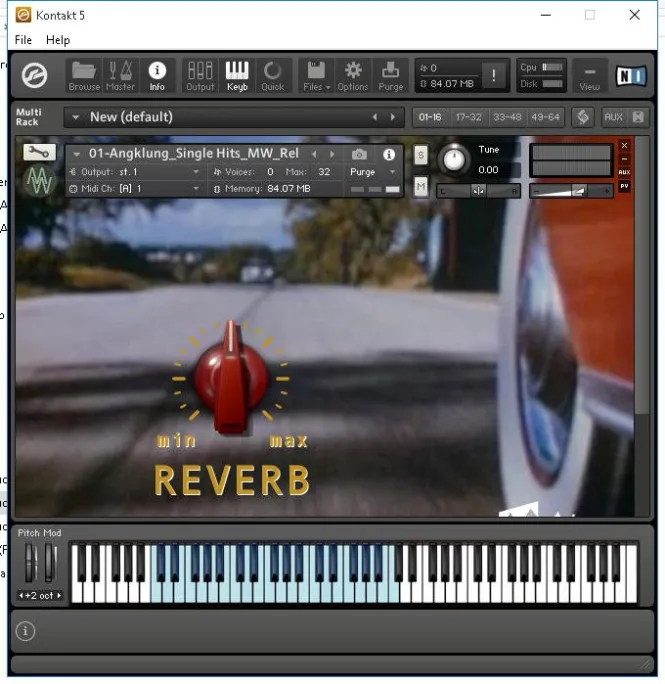Screen dimensions: 665x684
Task: Click the rack vertical scrollbar
Action: [x=641, y=275]
